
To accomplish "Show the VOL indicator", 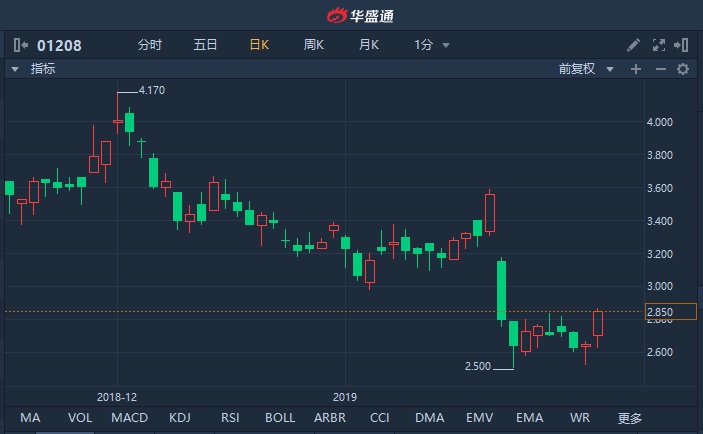I will click(80, 418).
